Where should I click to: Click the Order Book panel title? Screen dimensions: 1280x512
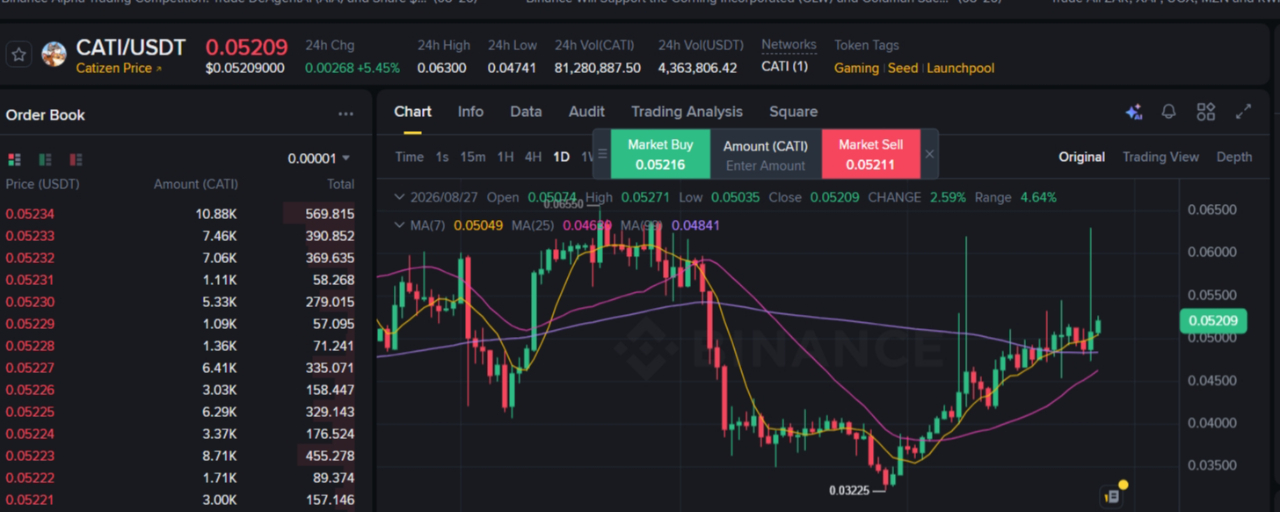point(45,115)
